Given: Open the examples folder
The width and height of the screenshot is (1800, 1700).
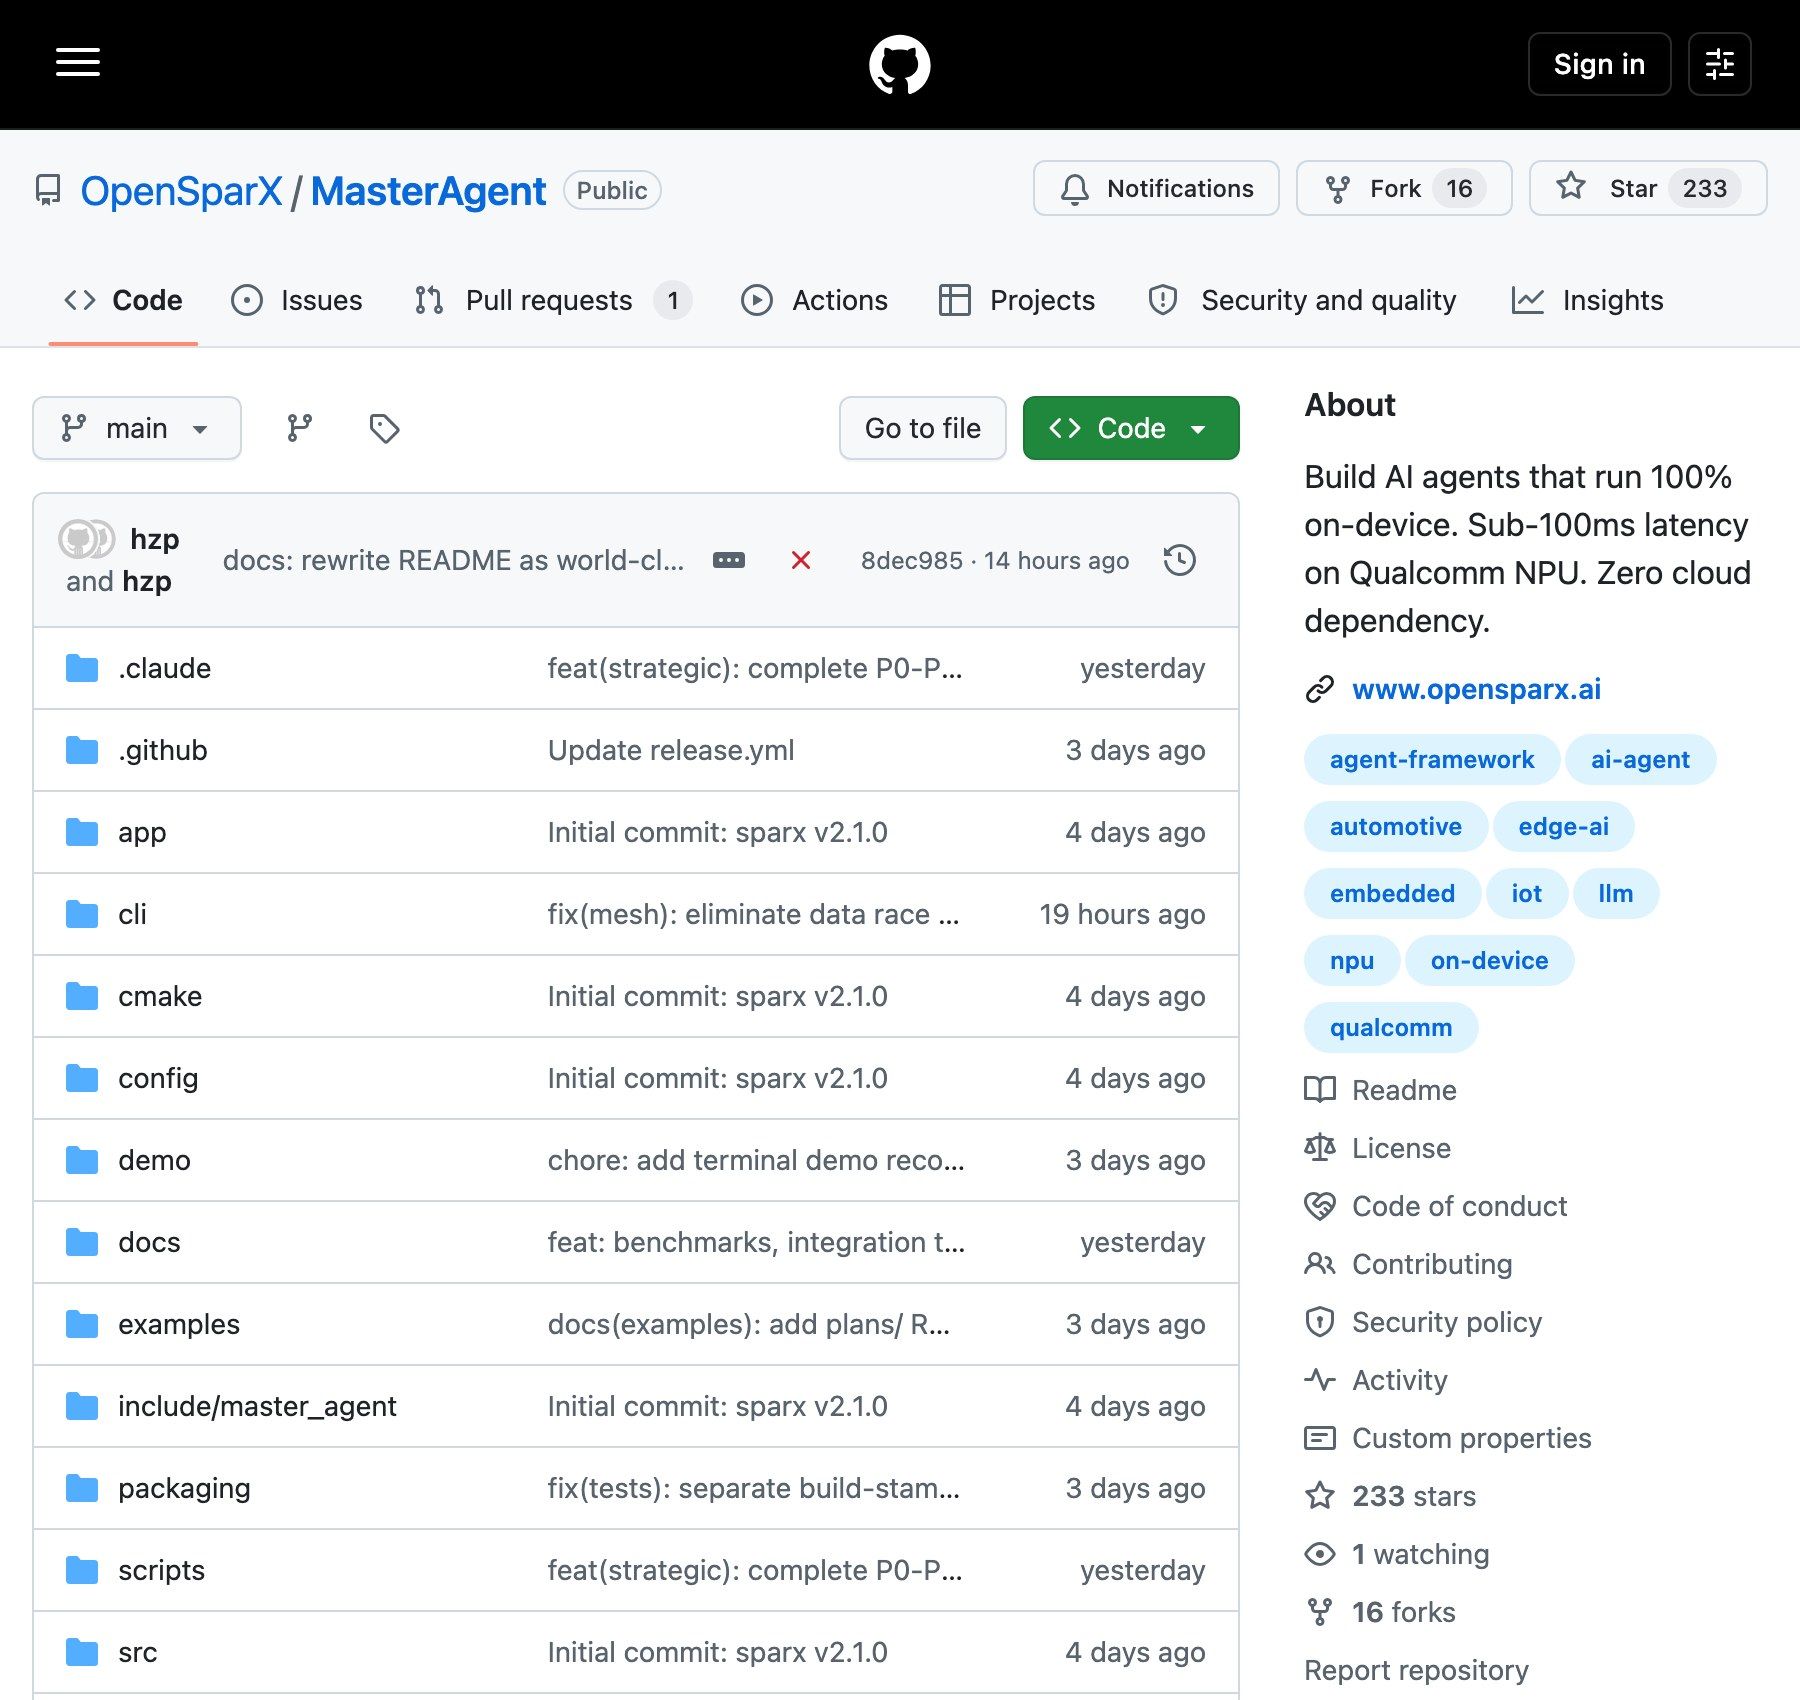Looking at the screenshot, I should tap(179, 1324).
